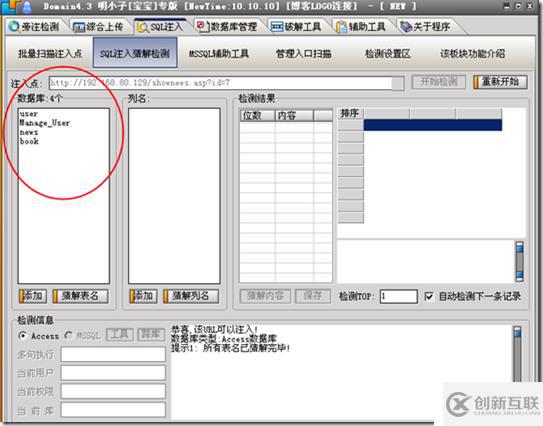Select Manage_User in the table list
The height and width of the screenshot is (426, 543).
tap(45, 123)
